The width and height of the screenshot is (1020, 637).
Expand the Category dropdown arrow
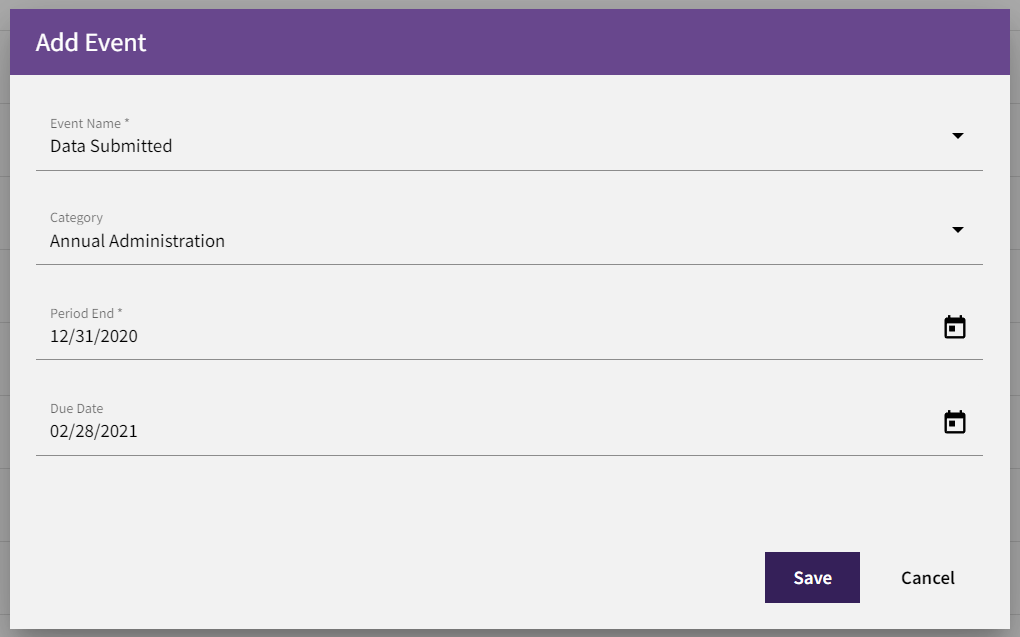coord(958,230)
